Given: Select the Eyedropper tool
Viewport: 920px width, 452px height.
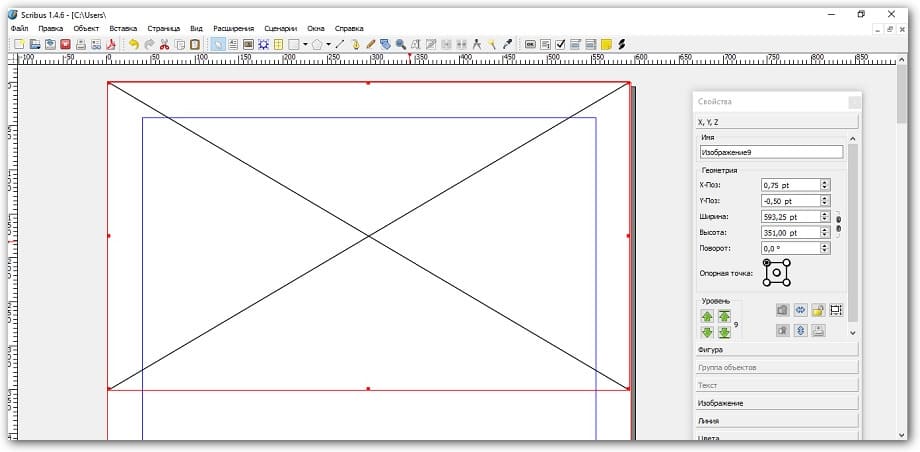Looking at the screenshot, I should click(507, 44).
